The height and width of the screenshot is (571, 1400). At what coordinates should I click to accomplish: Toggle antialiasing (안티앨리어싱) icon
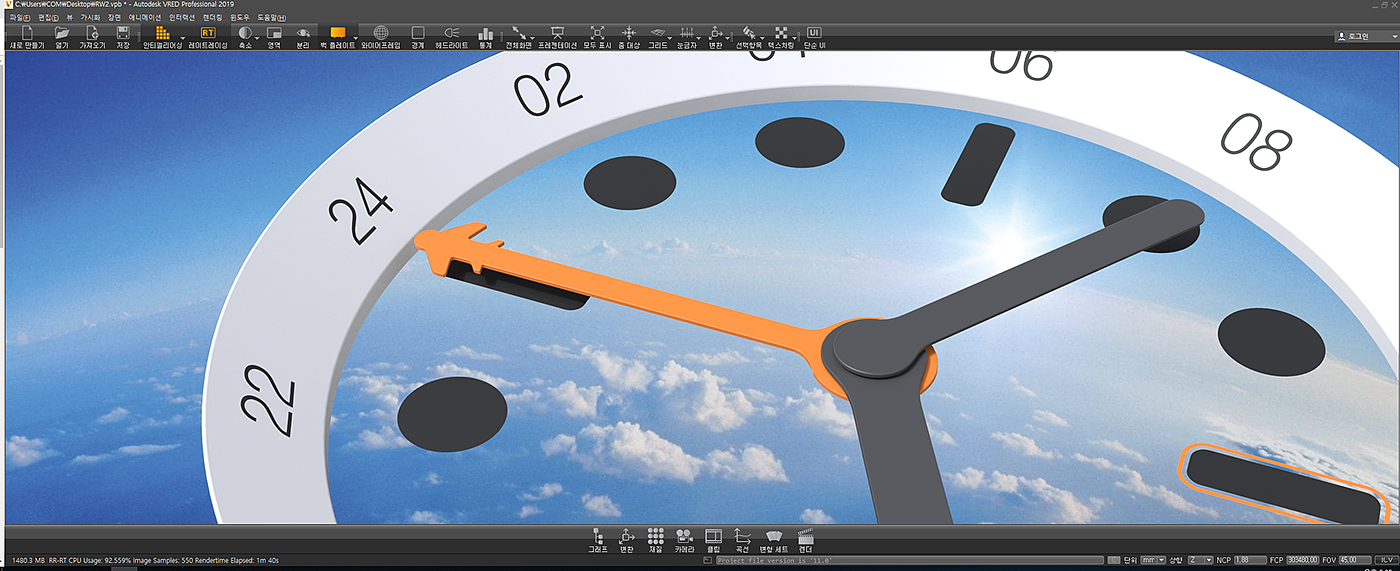163,33
